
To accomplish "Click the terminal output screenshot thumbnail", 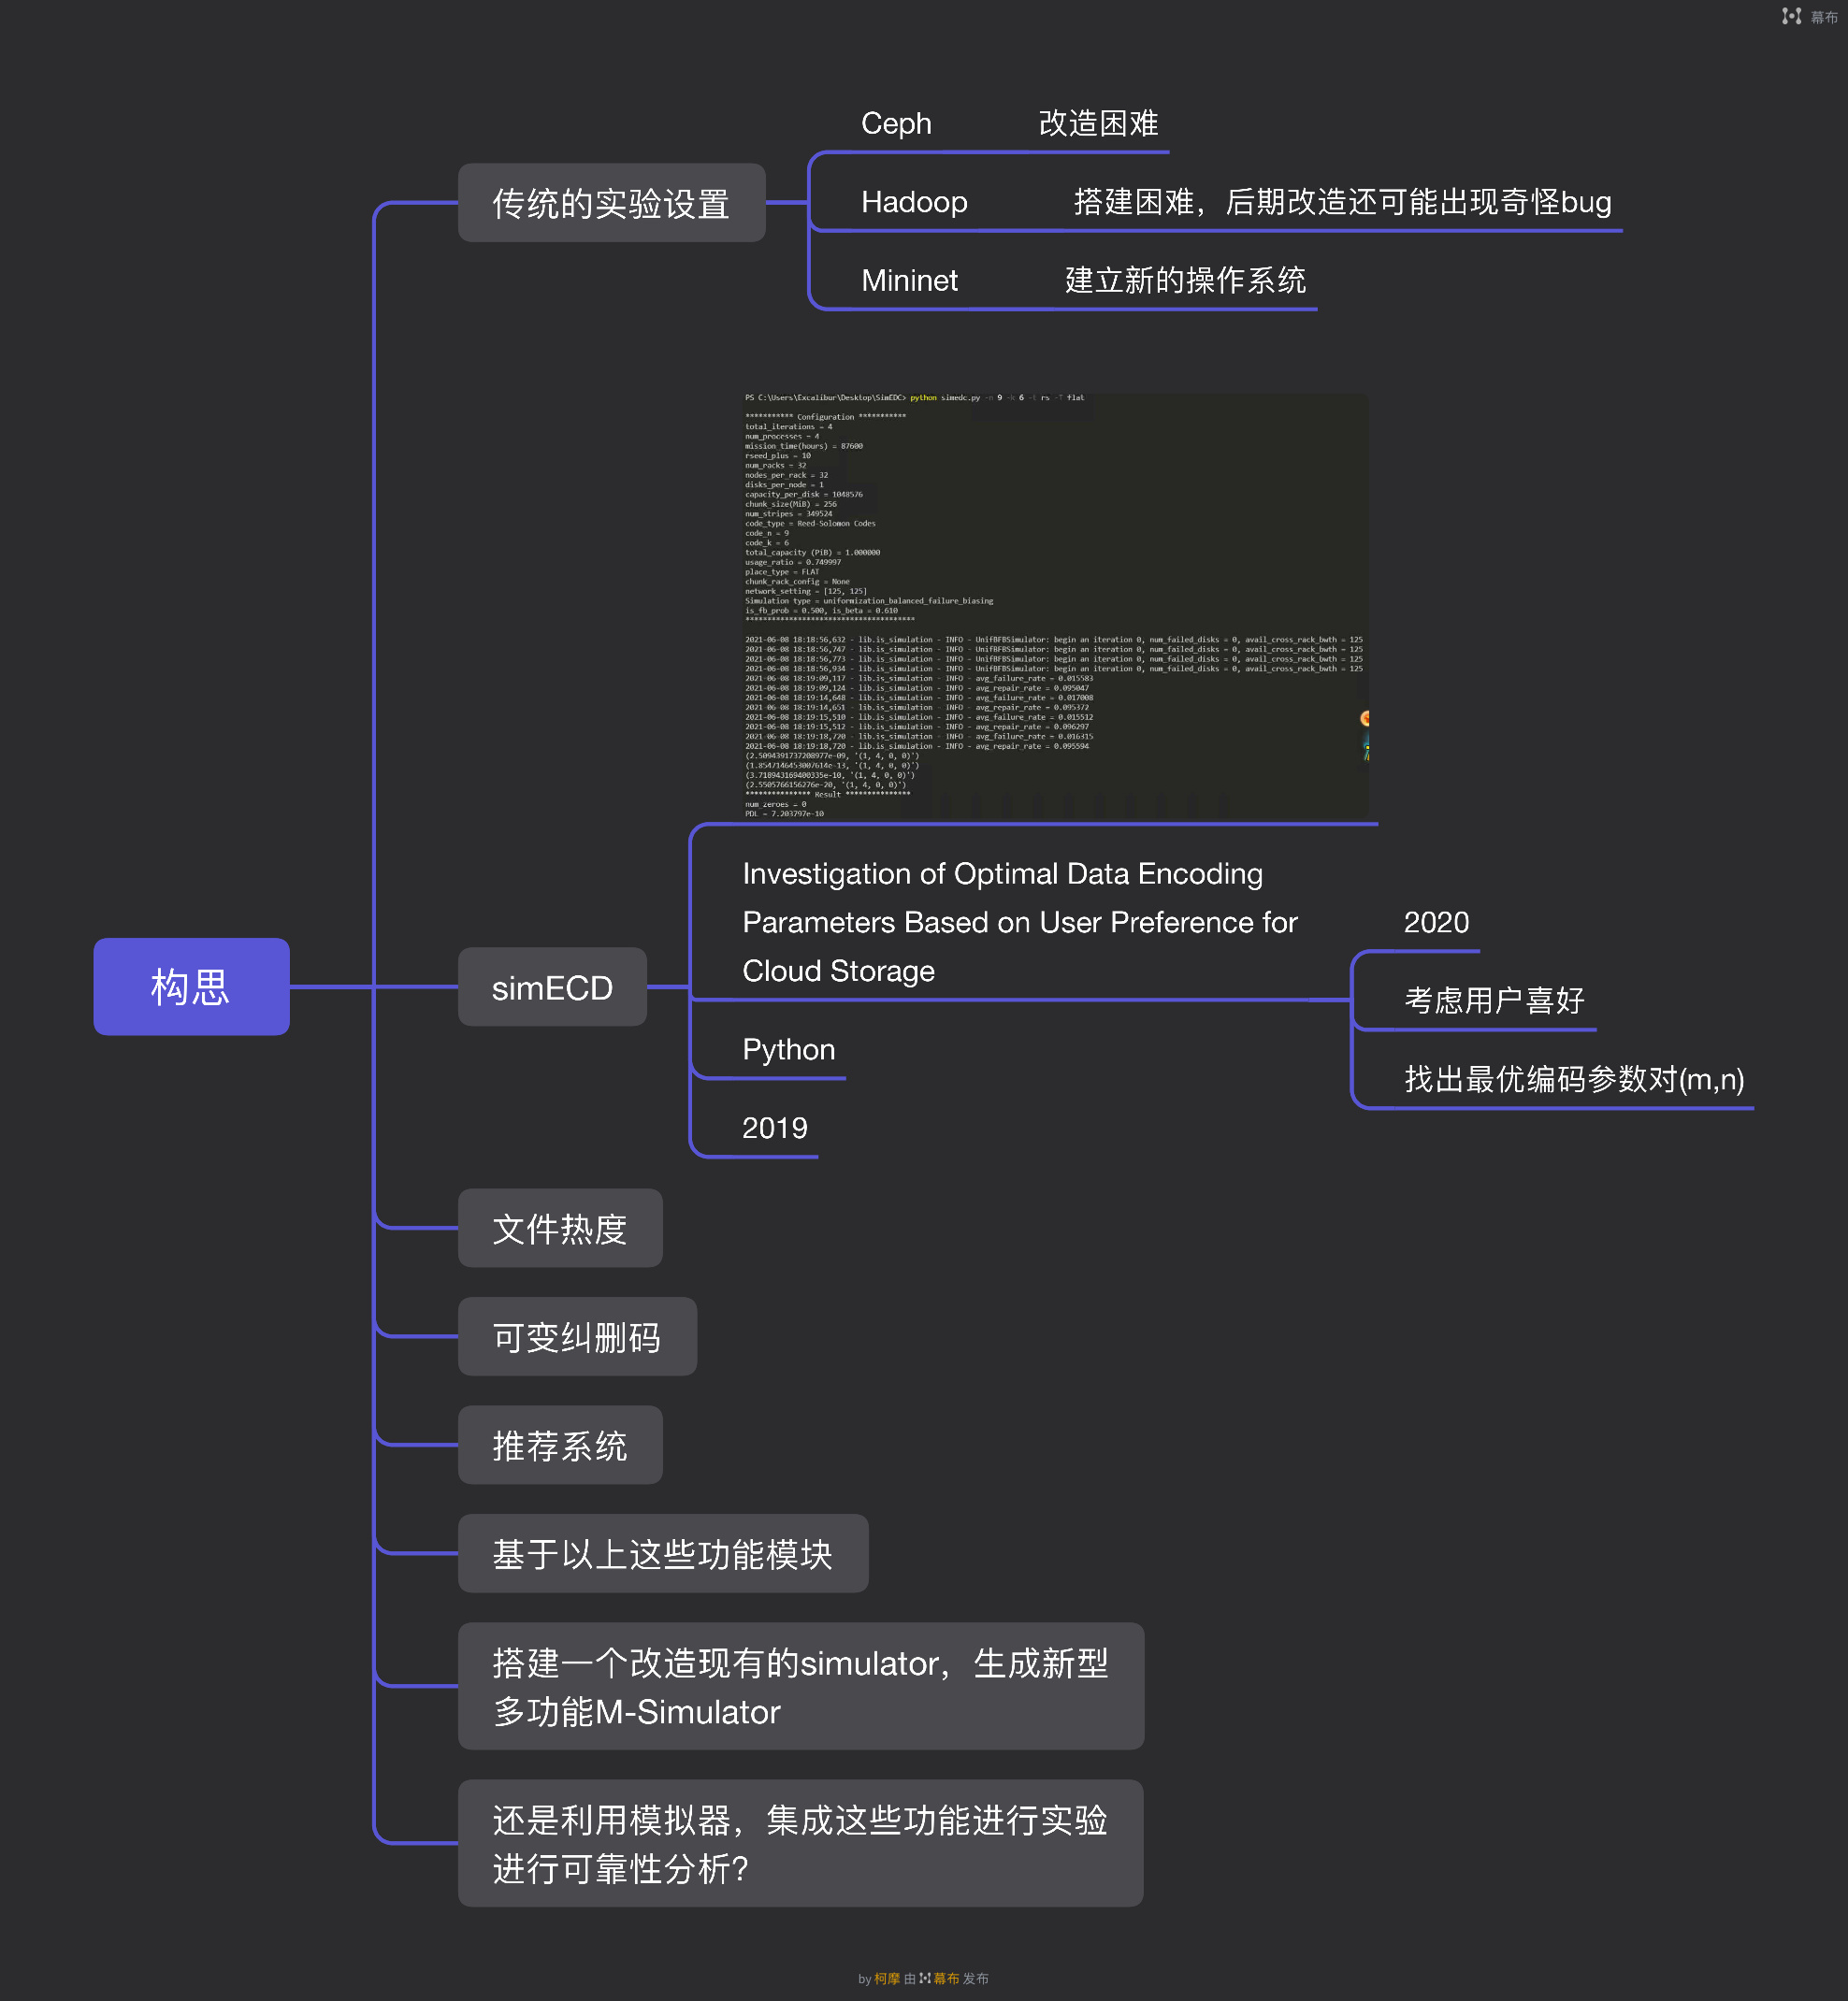I will point(1055,605).
